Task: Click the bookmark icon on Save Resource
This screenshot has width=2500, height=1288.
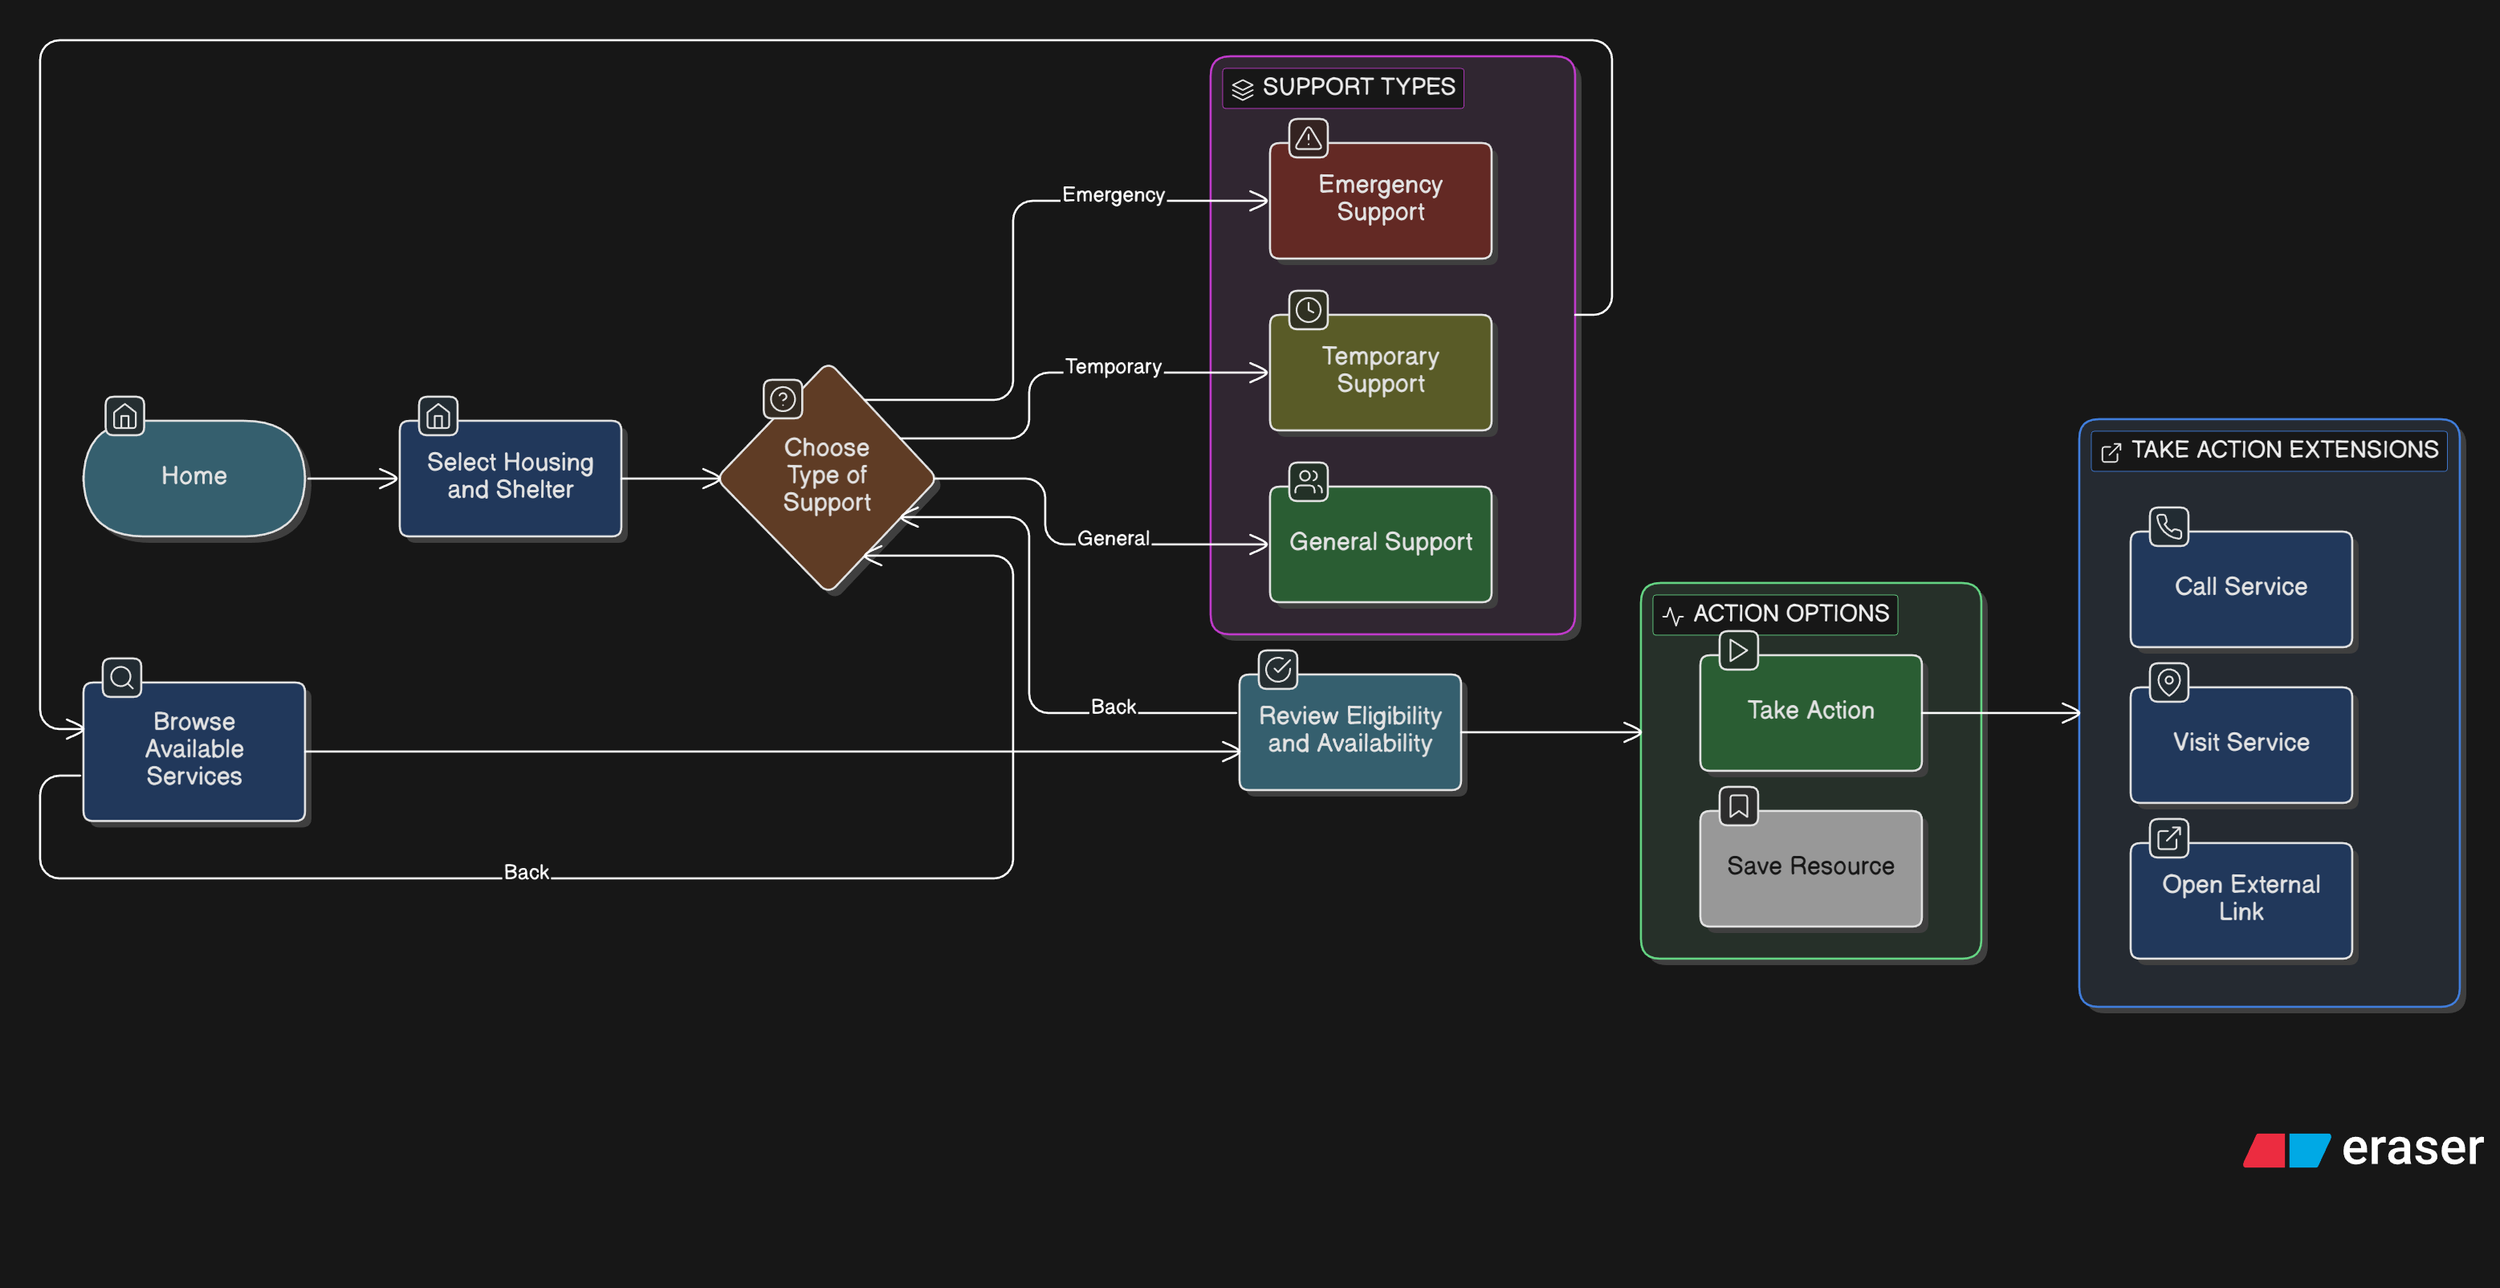Action: coord(1739,806)
